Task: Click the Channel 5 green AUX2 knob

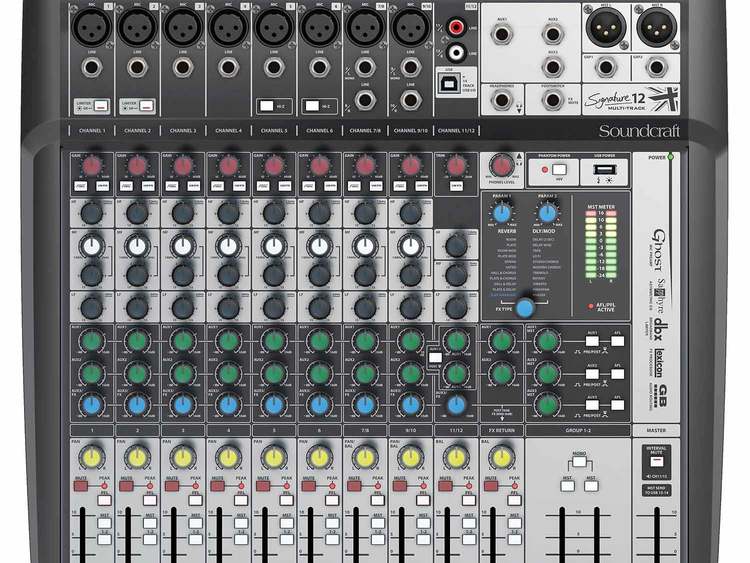Action: click(x=274, y=373)
